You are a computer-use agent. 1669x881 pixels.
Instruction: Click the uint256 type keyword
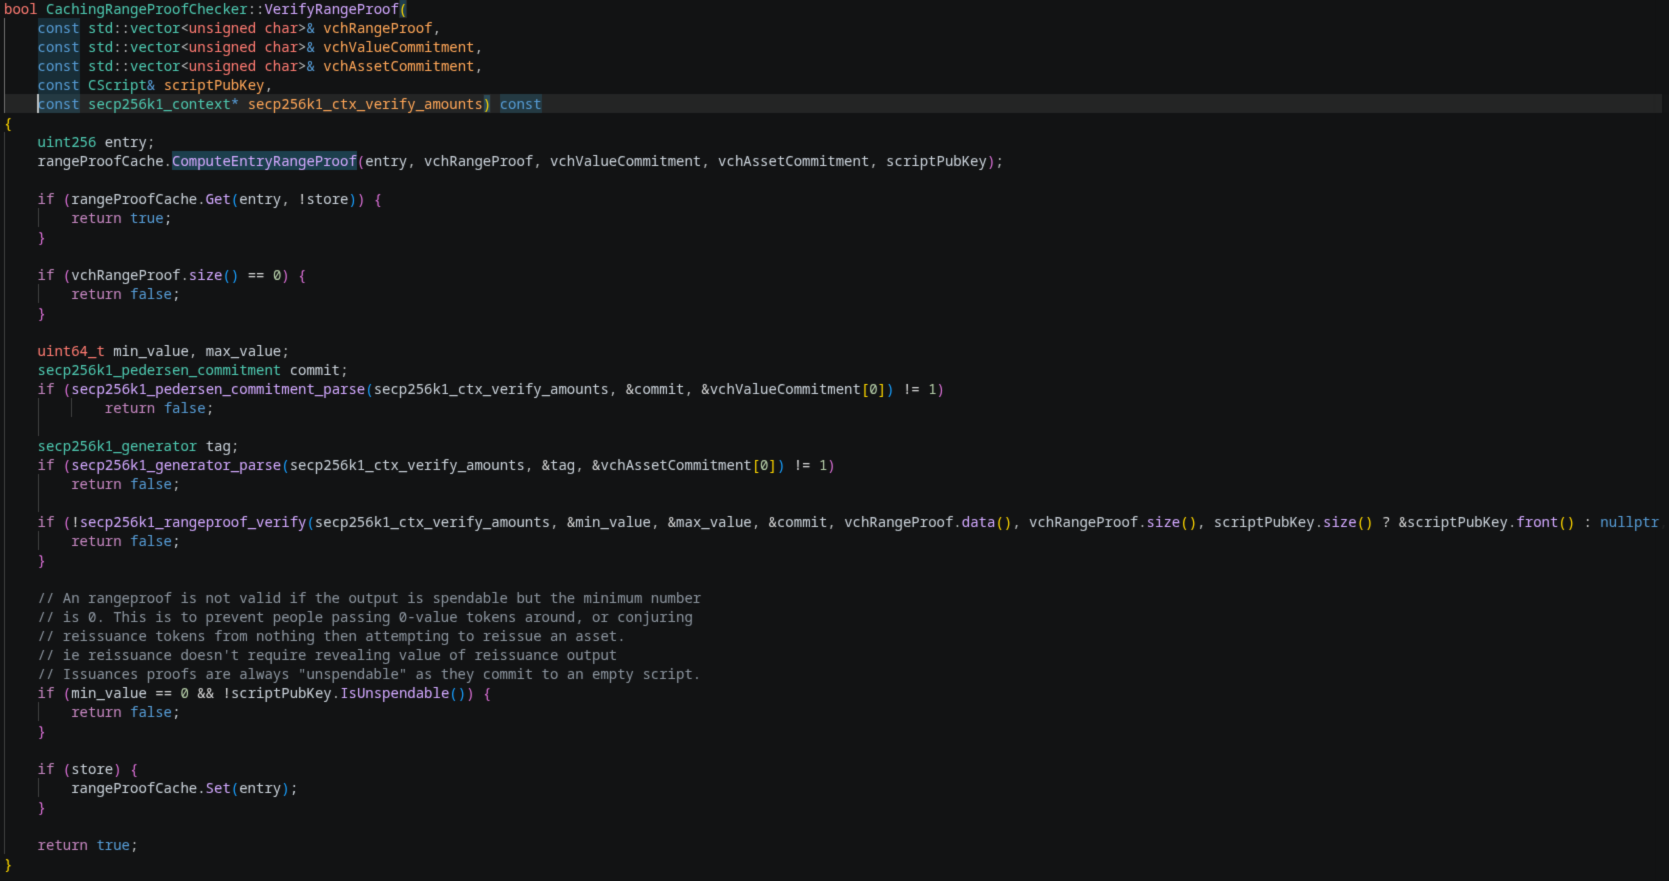coord(67,142)
